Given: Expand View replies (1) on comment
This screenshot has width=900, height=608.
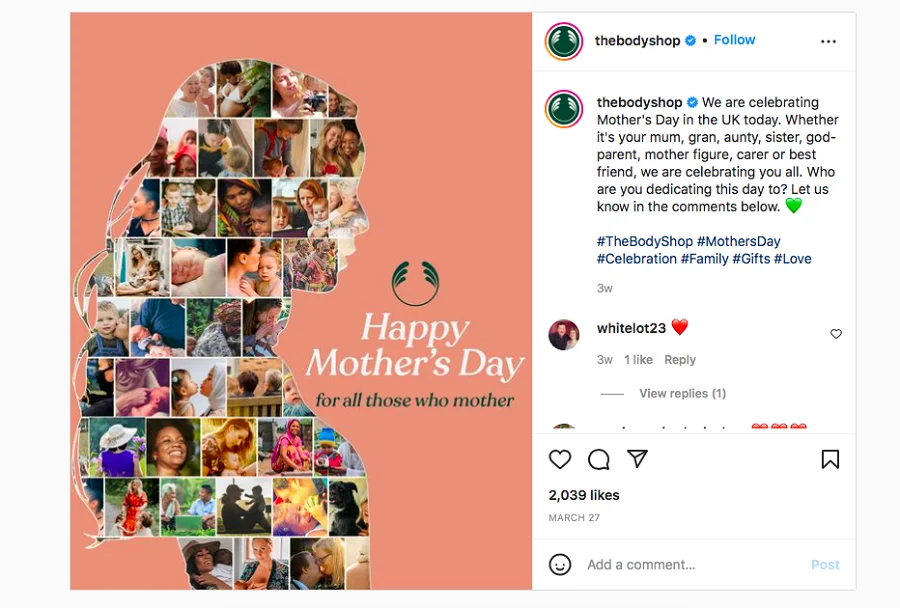Looking at the screenshot, I should 682,394.
